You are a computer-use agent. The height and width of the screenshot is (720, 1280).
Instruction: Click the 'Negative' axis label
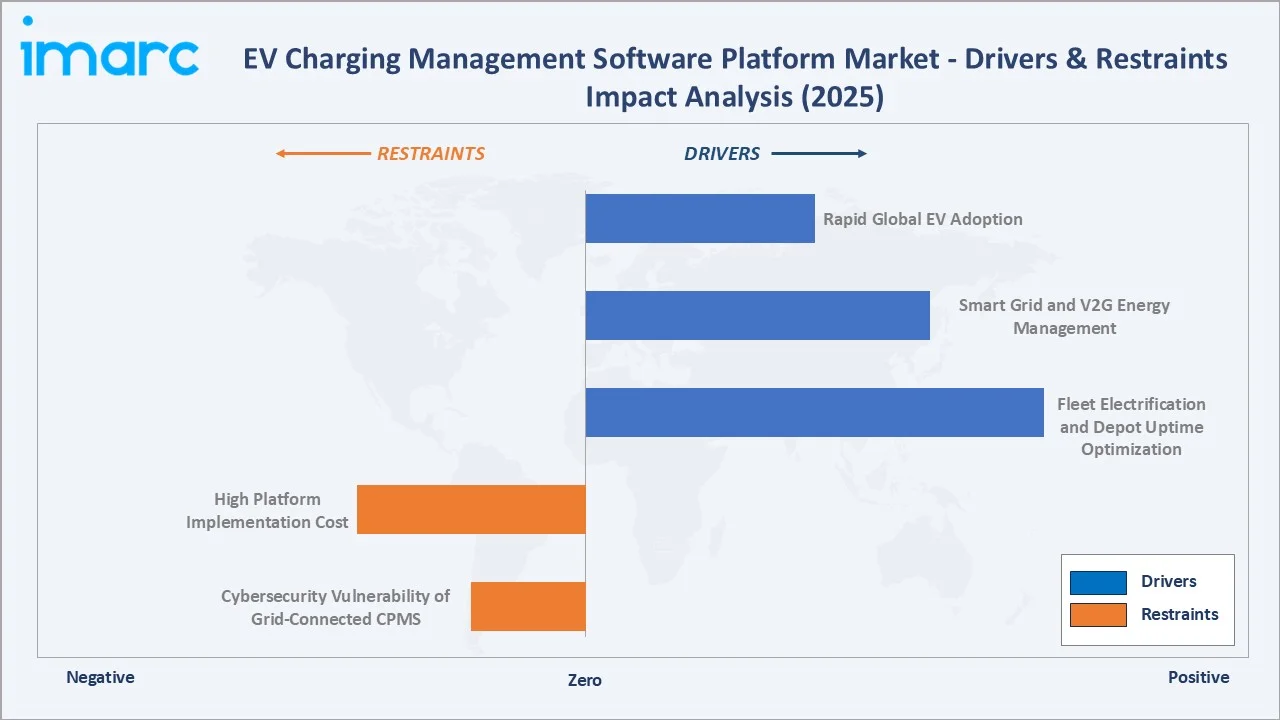(x=100, y=677)
